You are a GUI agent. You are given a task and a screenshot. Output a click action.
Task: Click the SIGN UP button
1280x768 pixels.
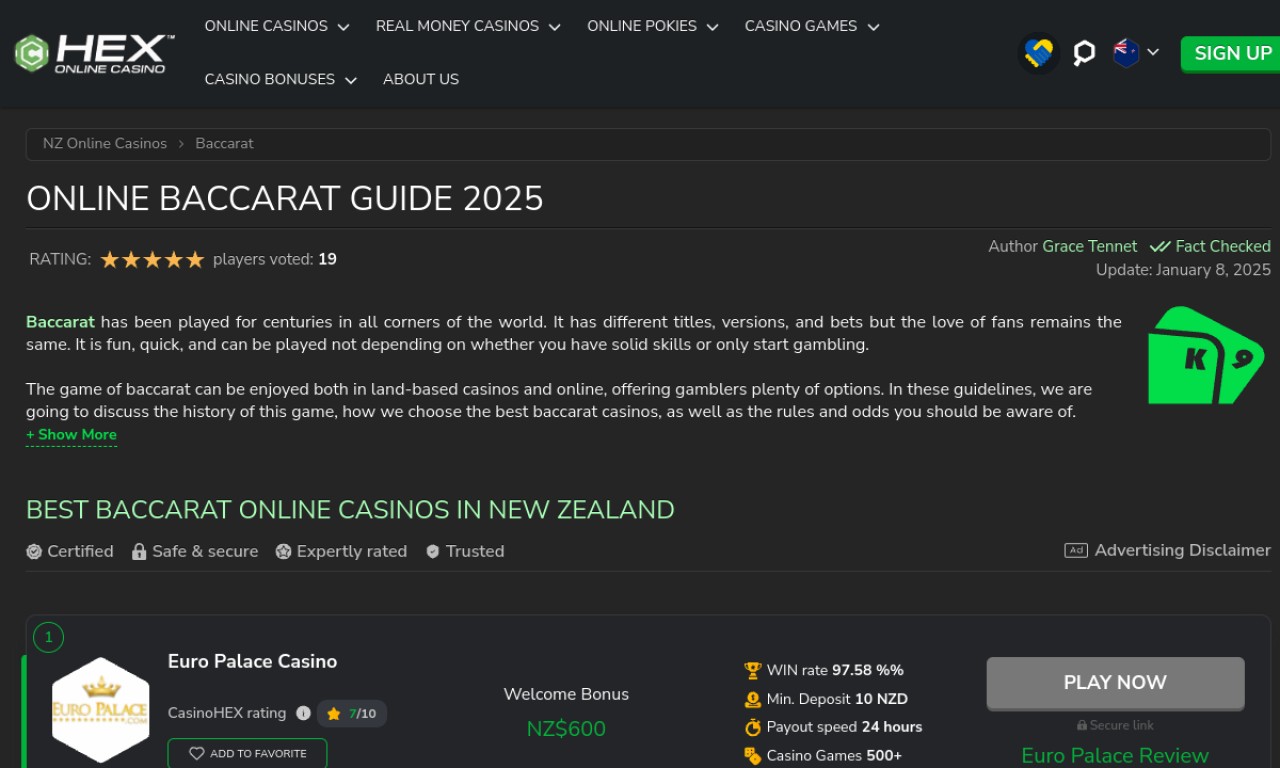[1233, 53]
